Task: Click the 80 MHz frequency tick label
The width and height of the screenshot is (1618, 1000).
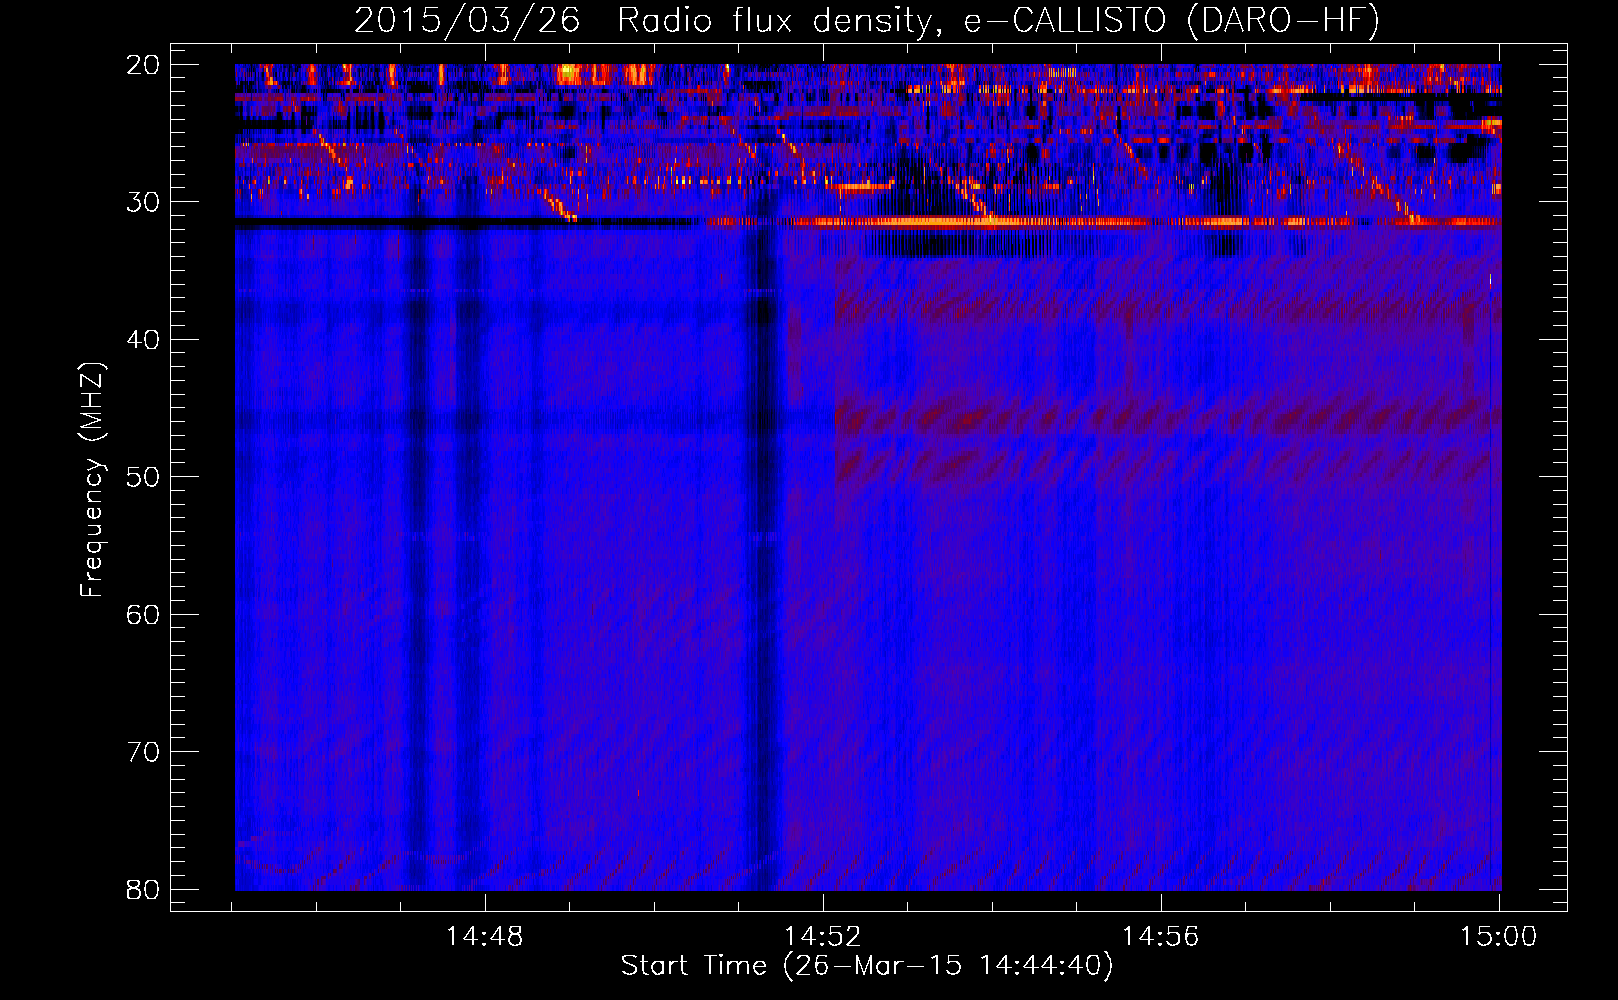Action: pos(144,890)
